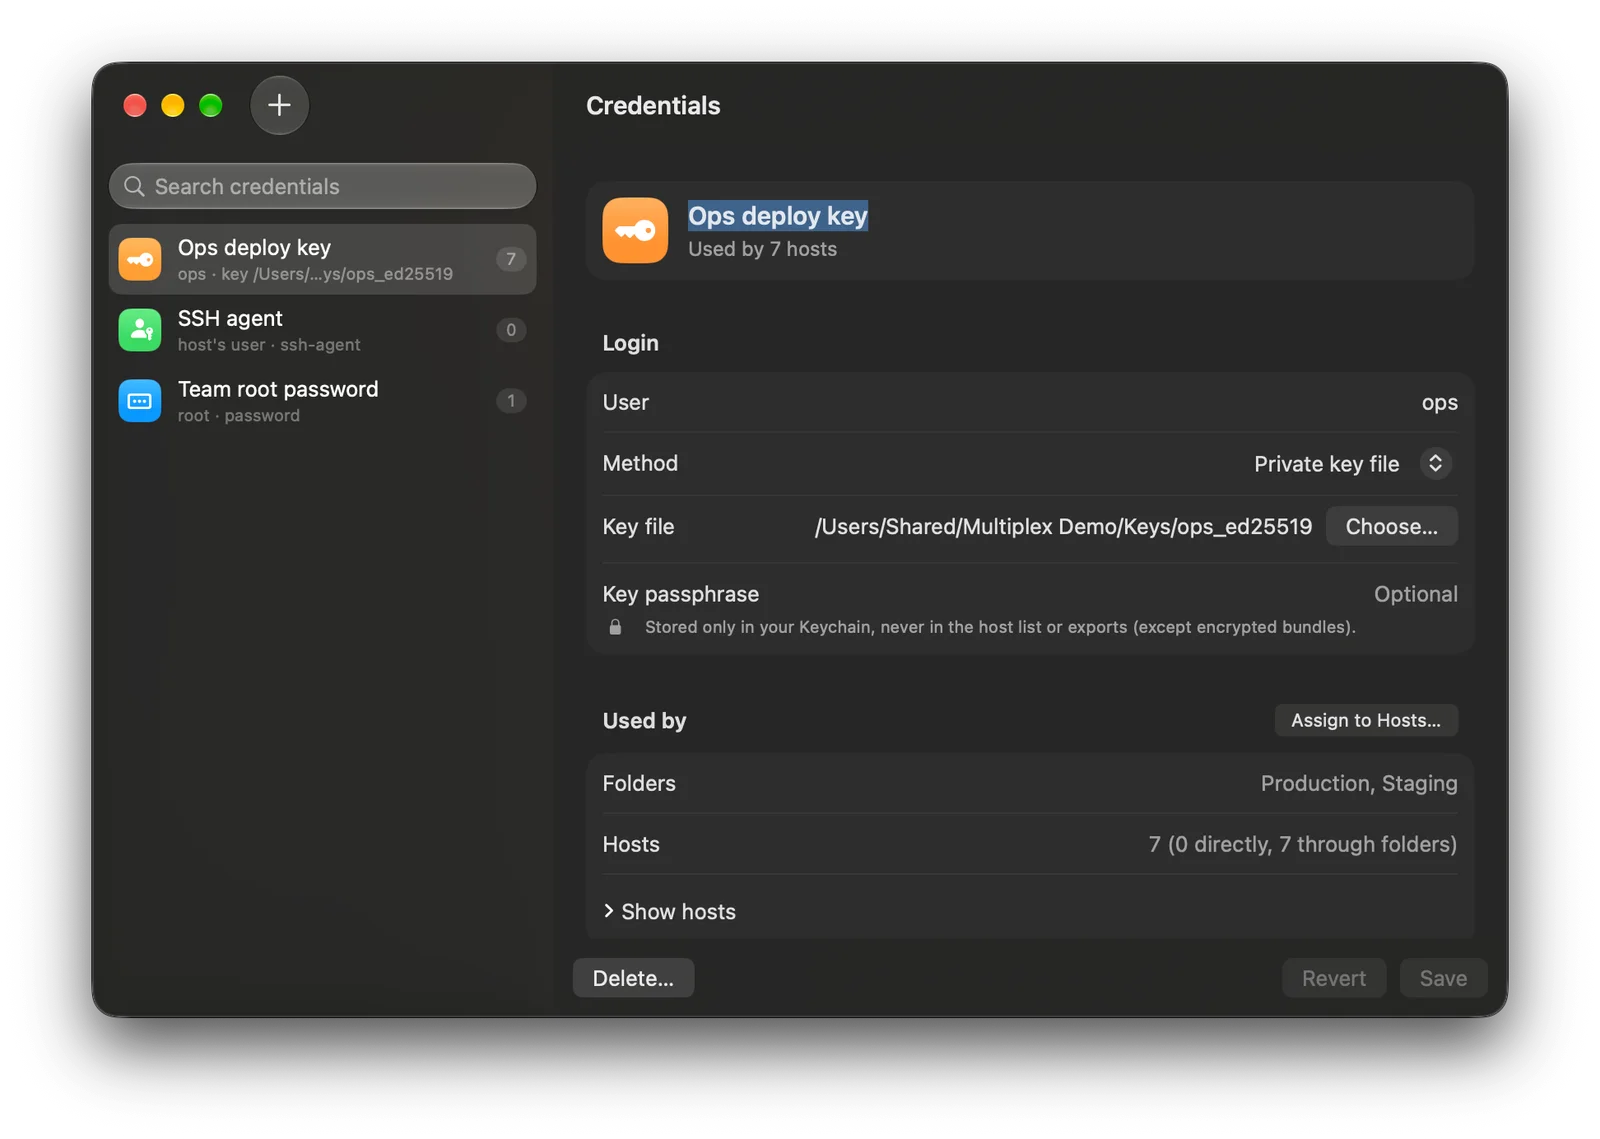
Task: Click the Credentials window title
Action: coord(653,105)
